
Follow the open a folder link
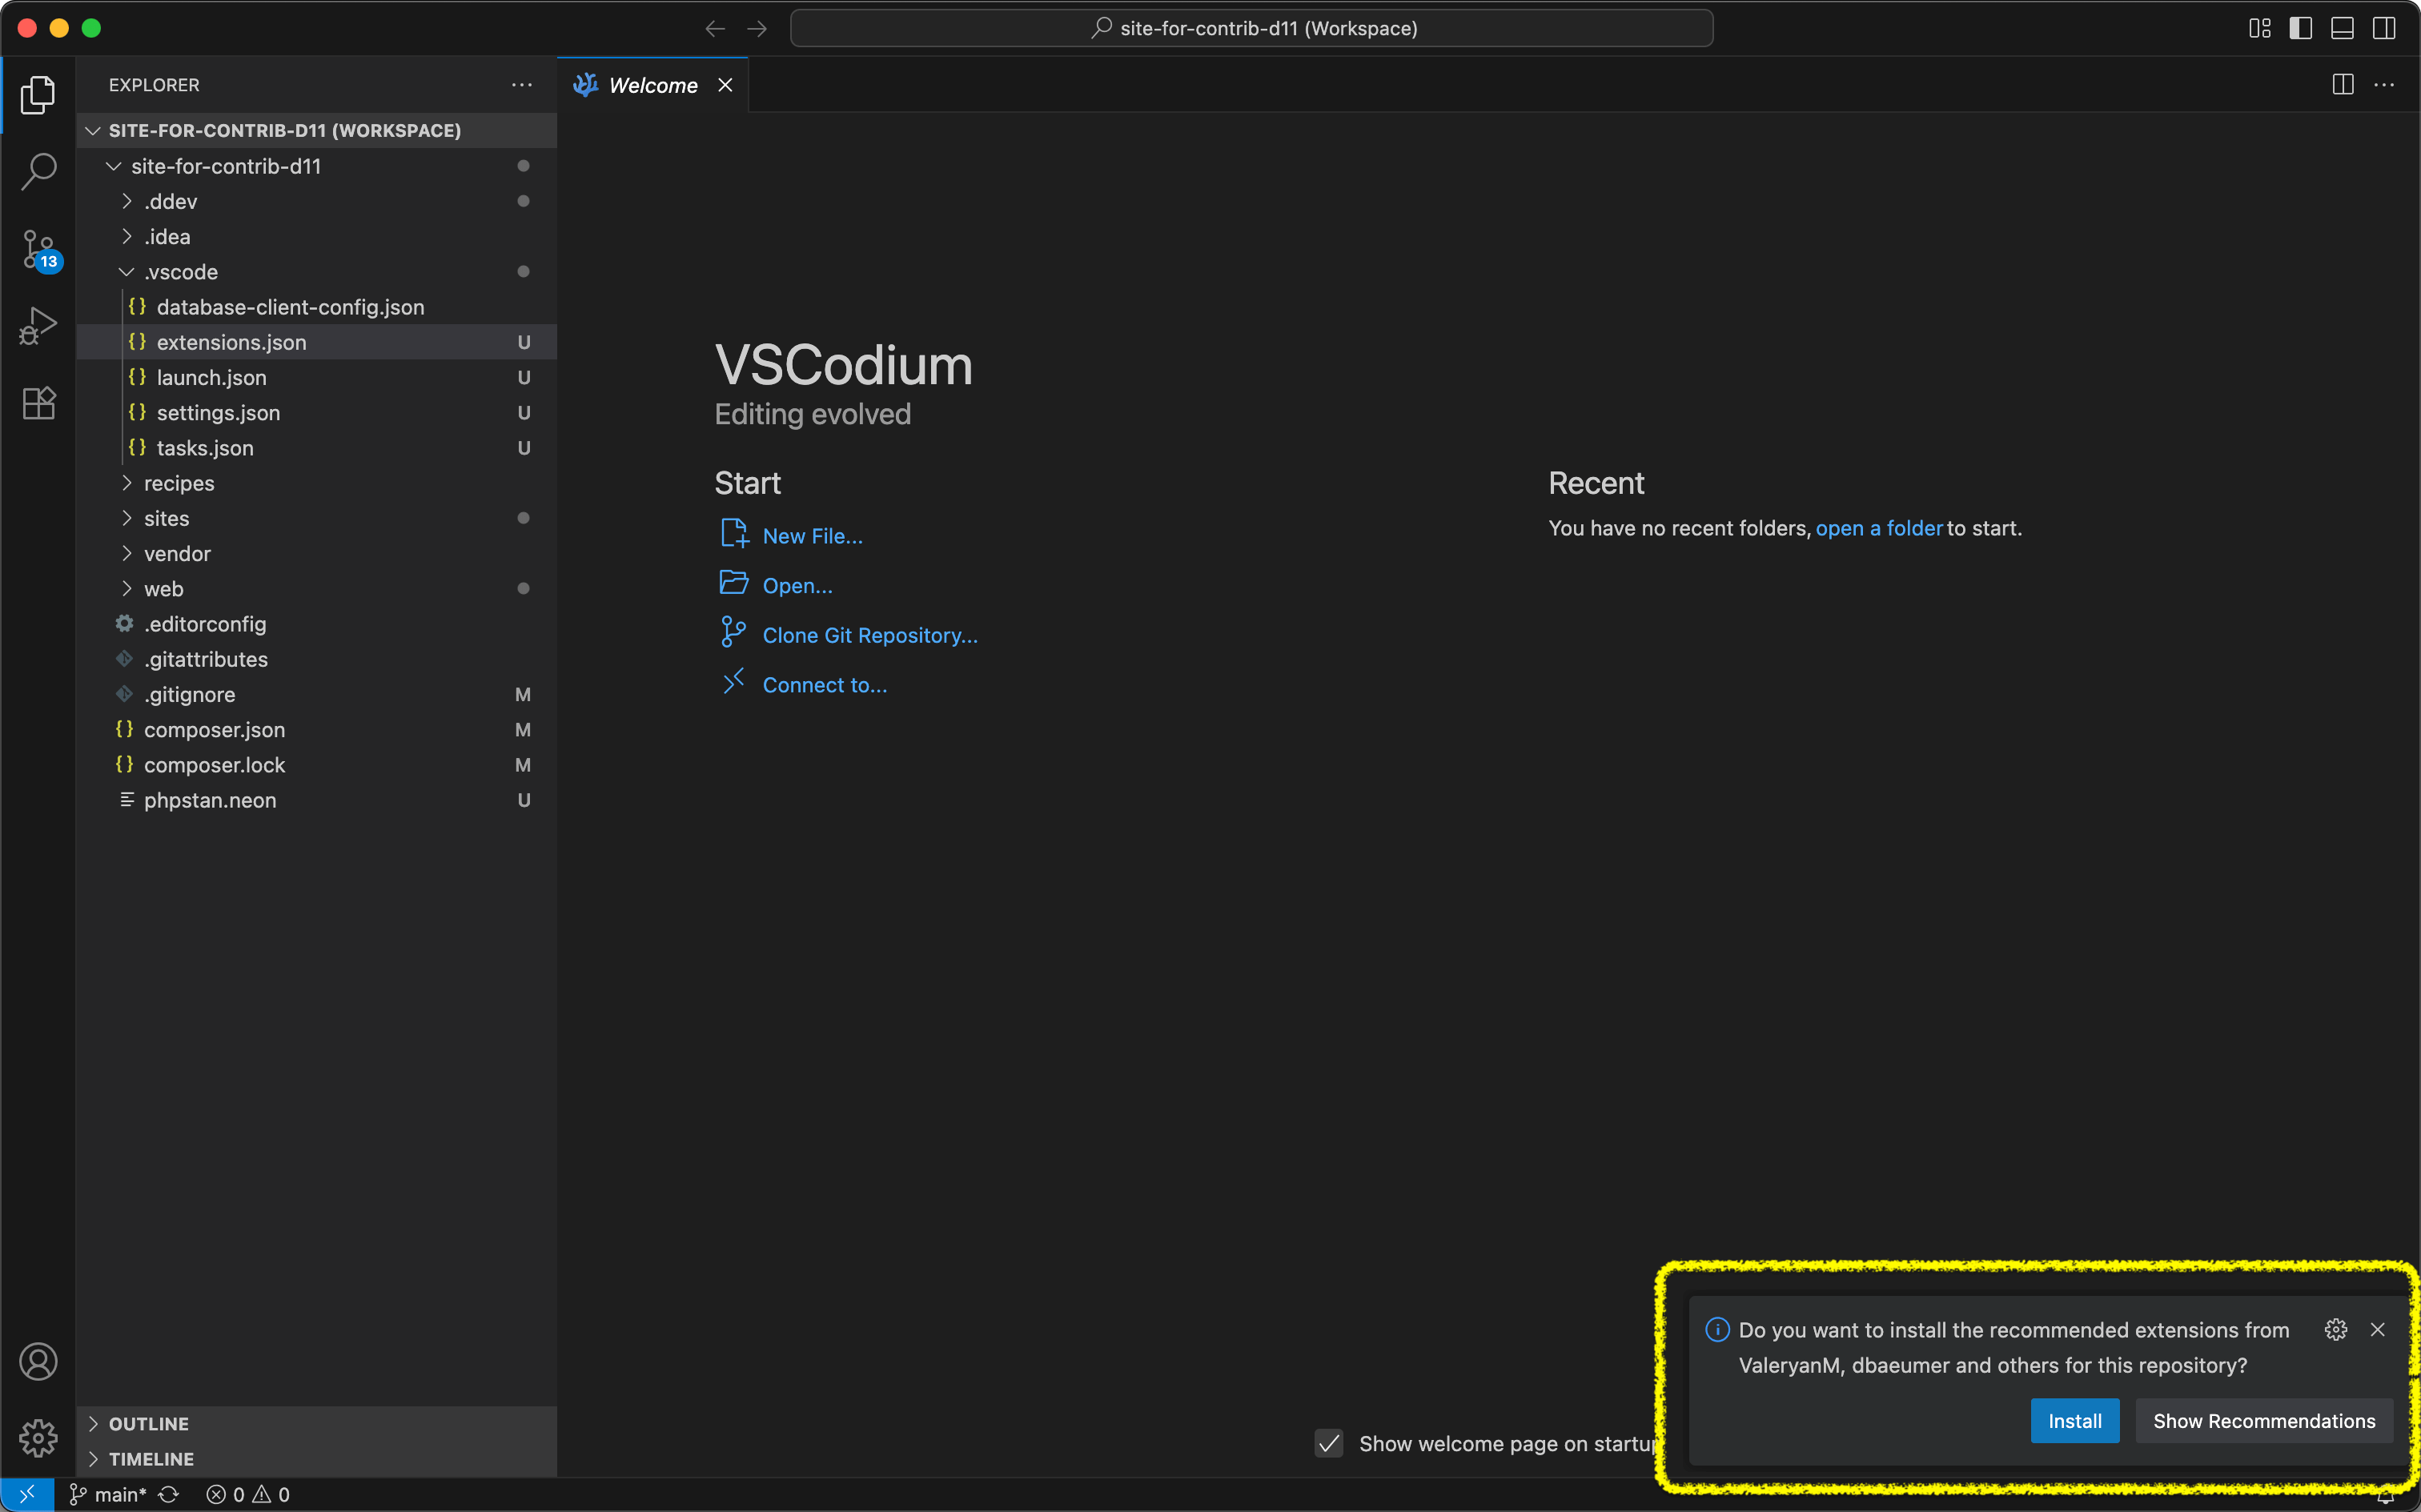click(x=1879, y=528)
